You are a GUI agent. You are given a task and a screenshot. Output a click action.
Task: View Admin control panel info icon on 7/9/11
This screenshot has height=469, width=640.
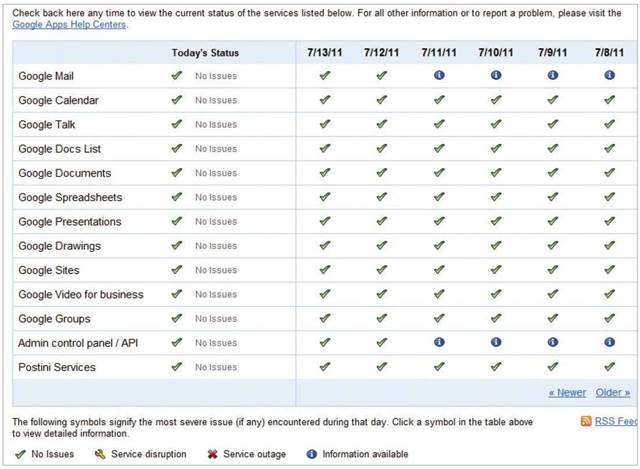553,342
